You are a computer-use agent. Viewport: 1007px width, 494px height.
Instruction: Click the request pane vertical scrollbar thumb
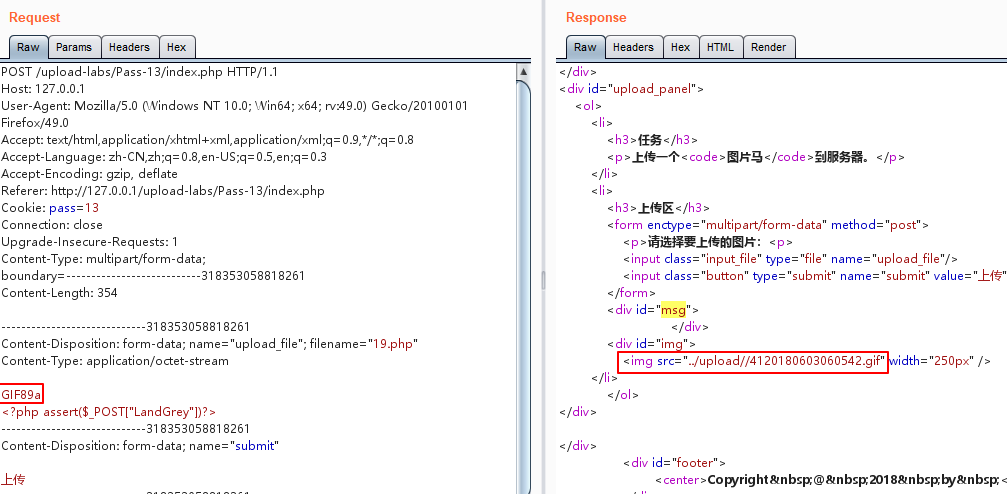pyautogui.click(x=524, y=286)
